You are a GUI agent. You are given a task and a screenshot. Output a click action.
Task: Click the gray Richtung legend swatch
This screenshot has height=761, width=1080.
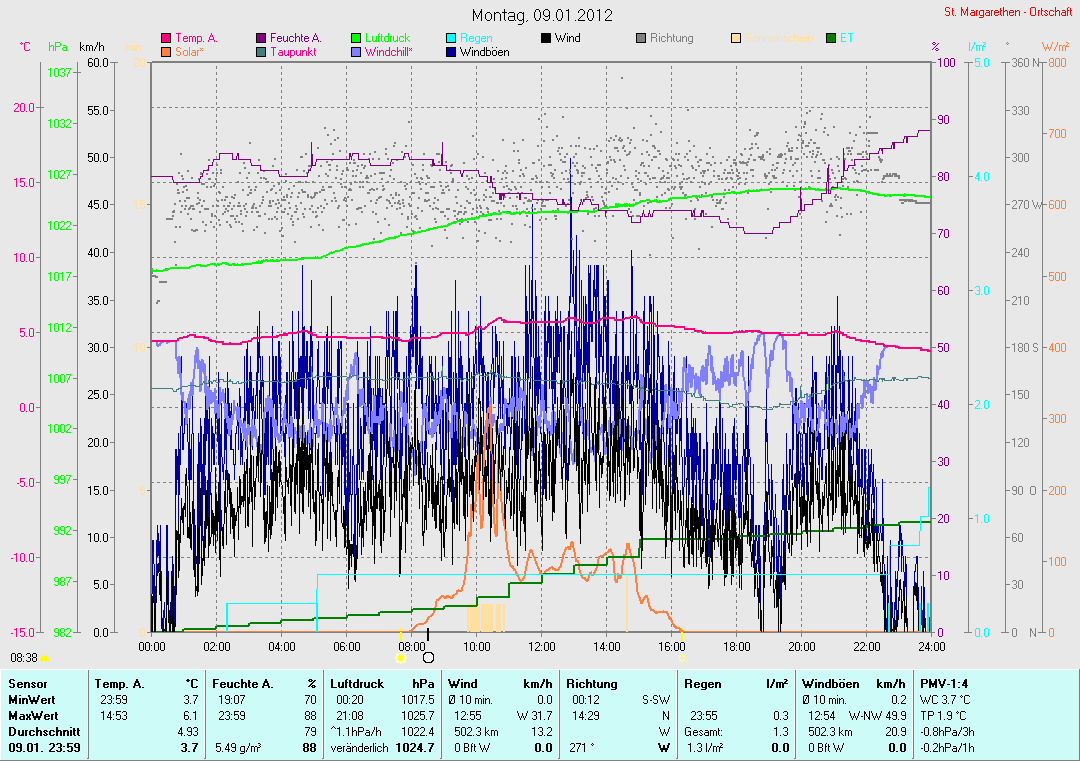pos(641,39)
